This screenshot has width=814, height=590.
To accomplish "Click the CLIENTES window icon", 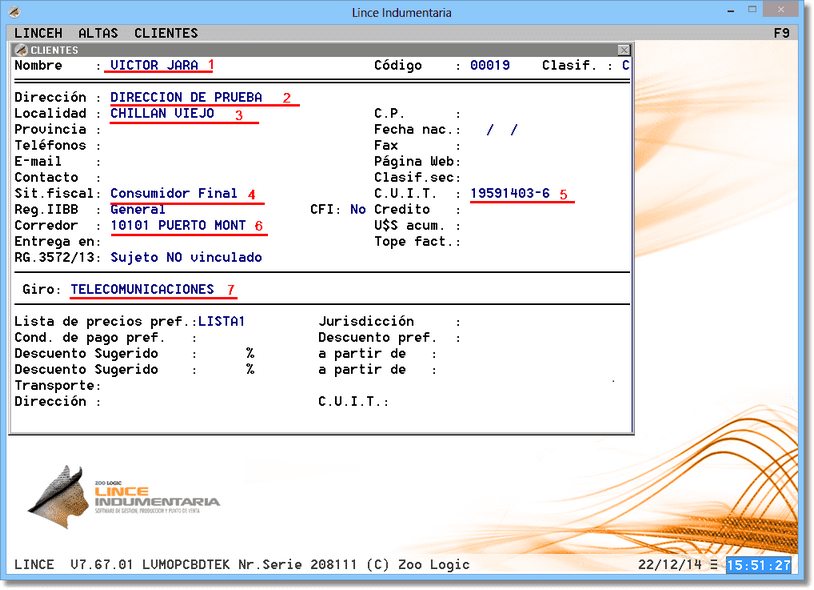I will tap(21, 50).
